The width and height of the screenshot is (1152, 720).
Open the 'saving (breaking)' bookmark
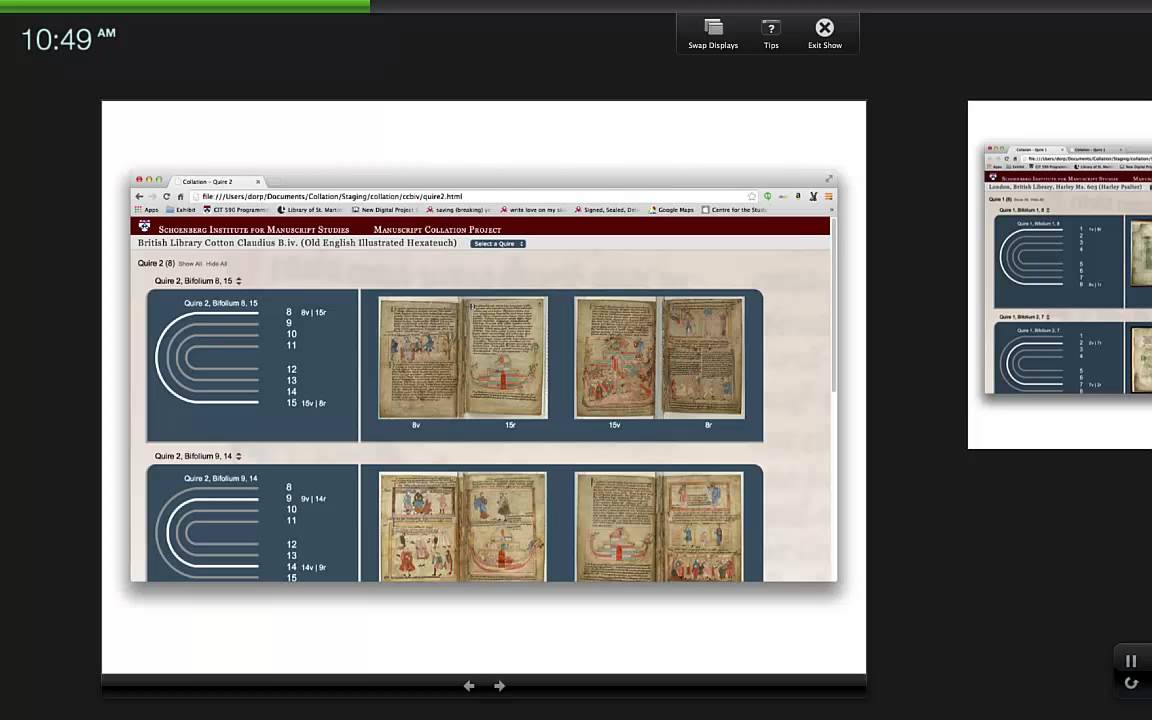458,210
